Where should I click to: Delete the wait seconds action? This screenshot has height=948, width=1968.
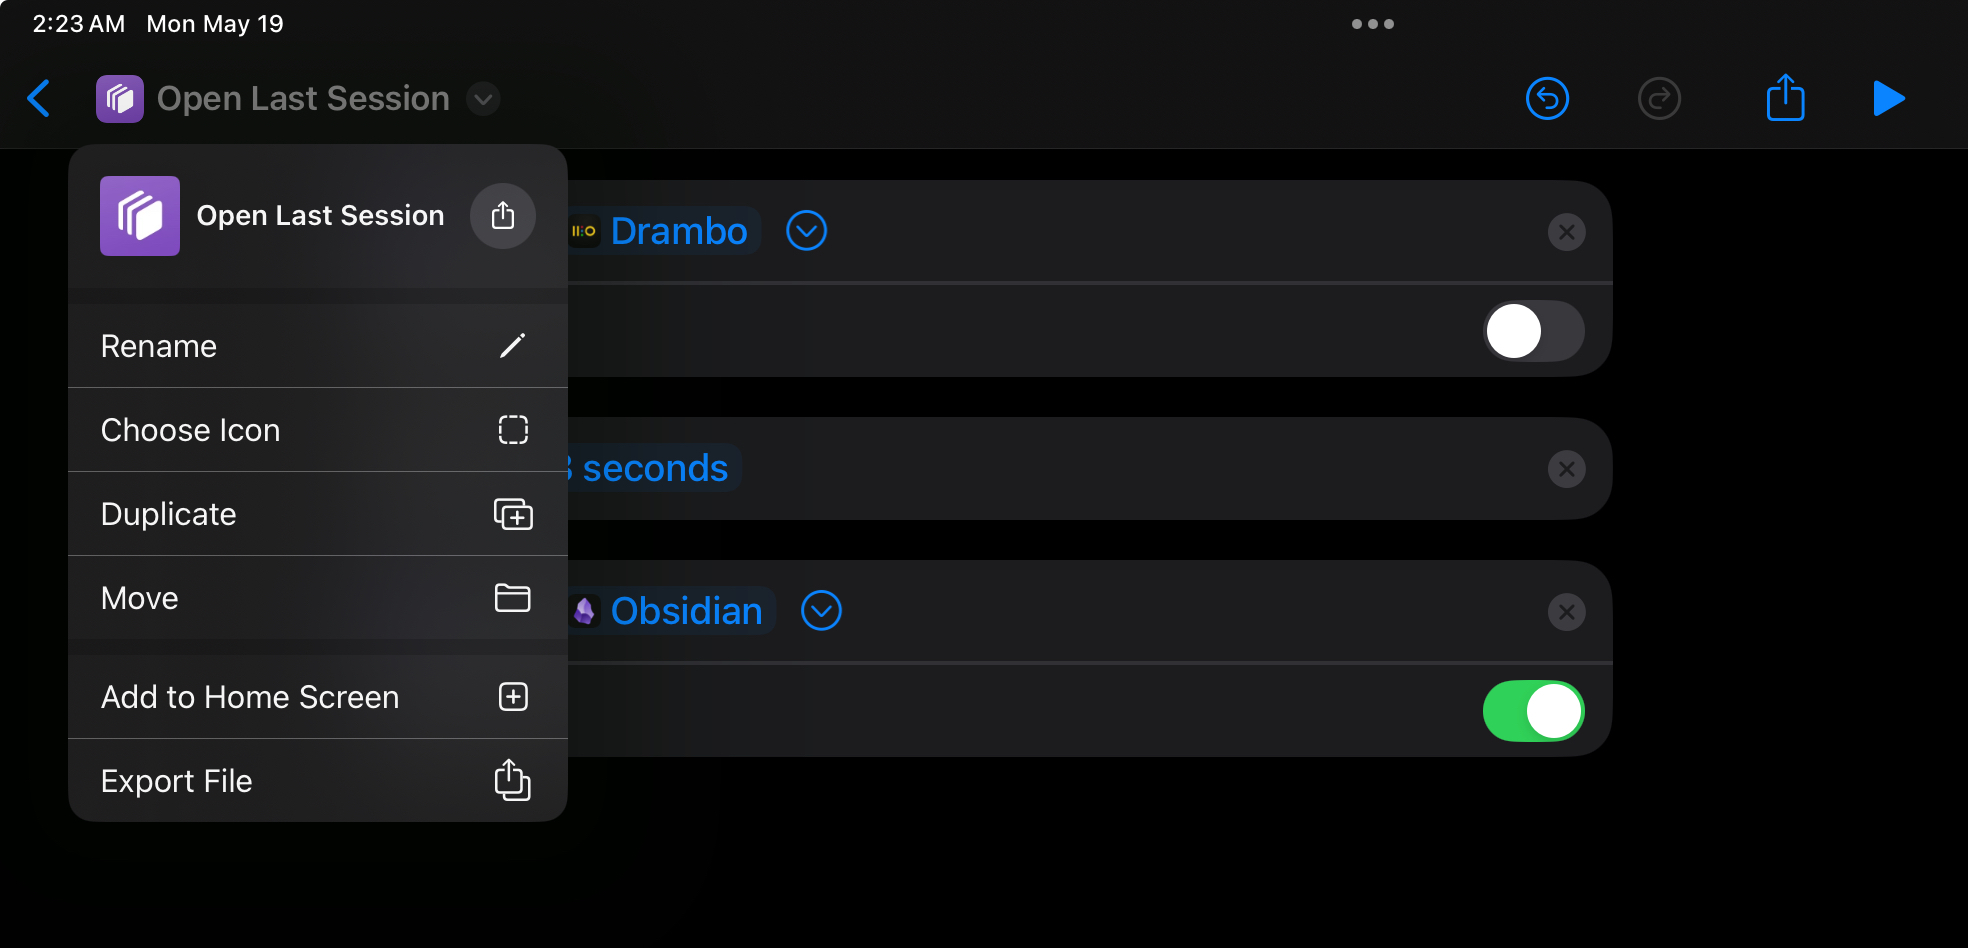1566,469
